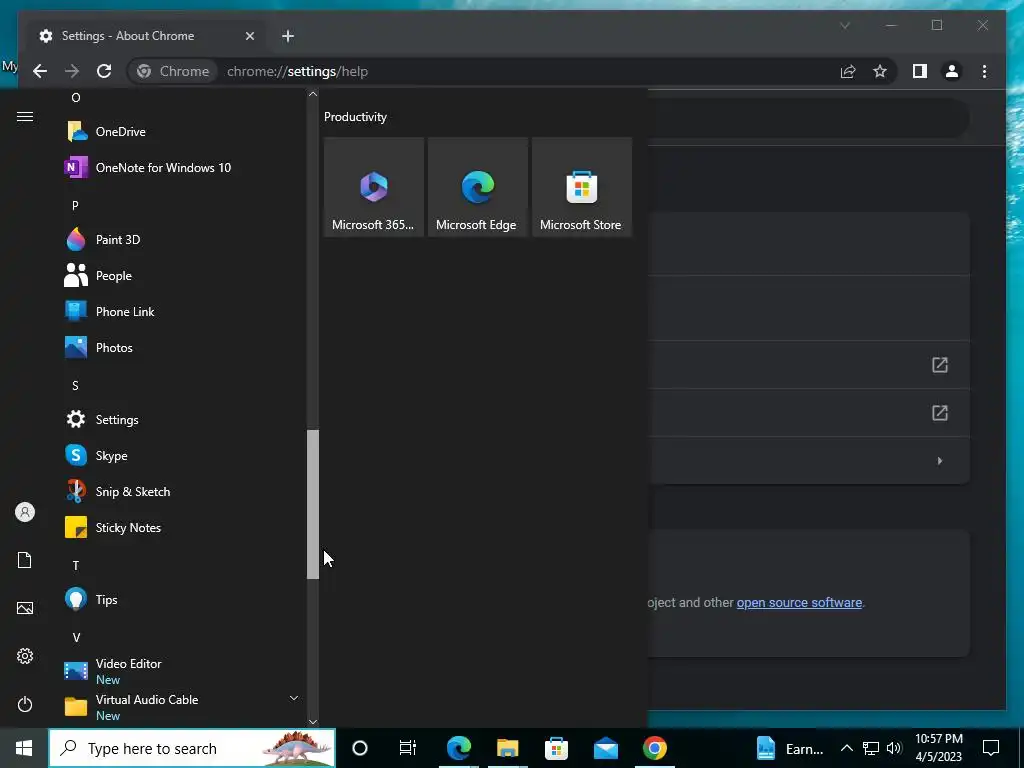Open Task View on the taskbar
Viewport: 1024px width, 768px height.
pyautogui.click(x=408, y=748)
